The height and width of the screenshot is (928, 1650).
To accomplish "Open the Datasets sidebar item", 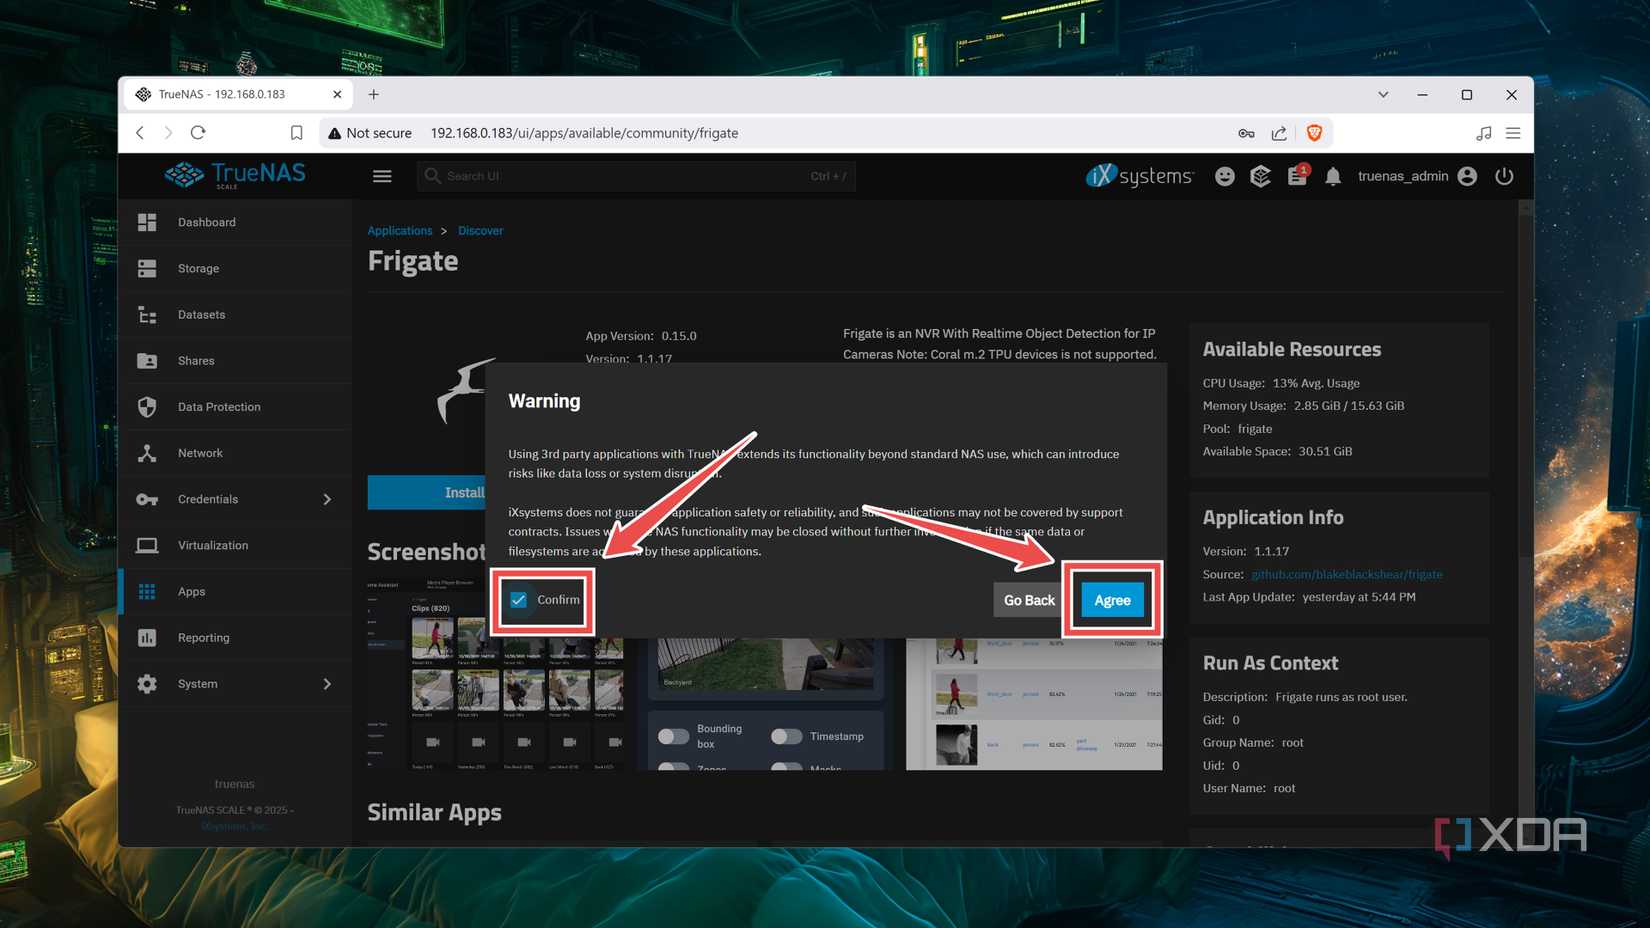I will point(235,314).
